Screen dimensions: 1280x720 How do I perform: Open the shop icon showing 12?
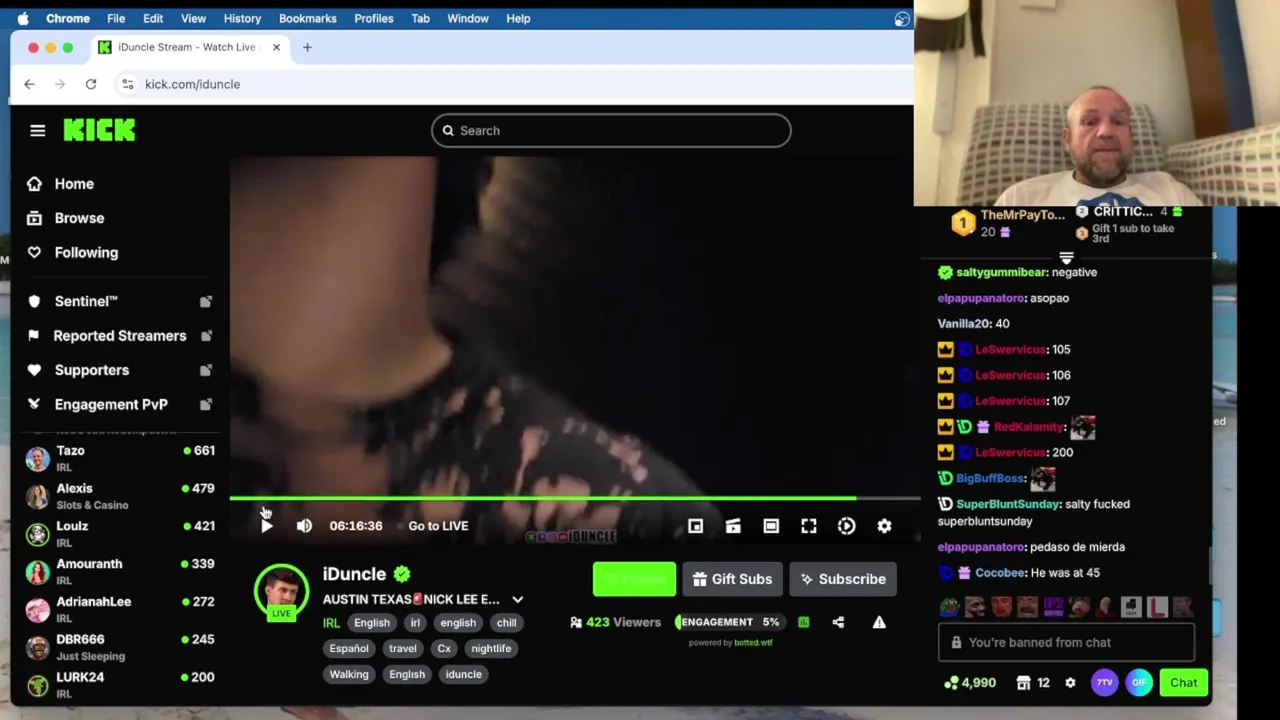click(x=1032, y=683)
